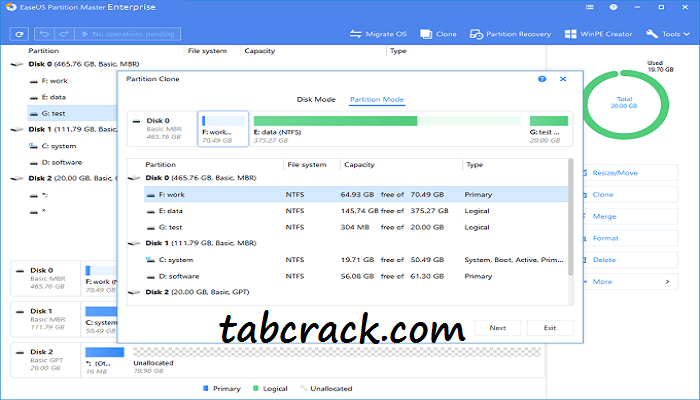Click Disk 1 header in main list
The height and width of the screenshot is (400, 700).
pos(72,129)
